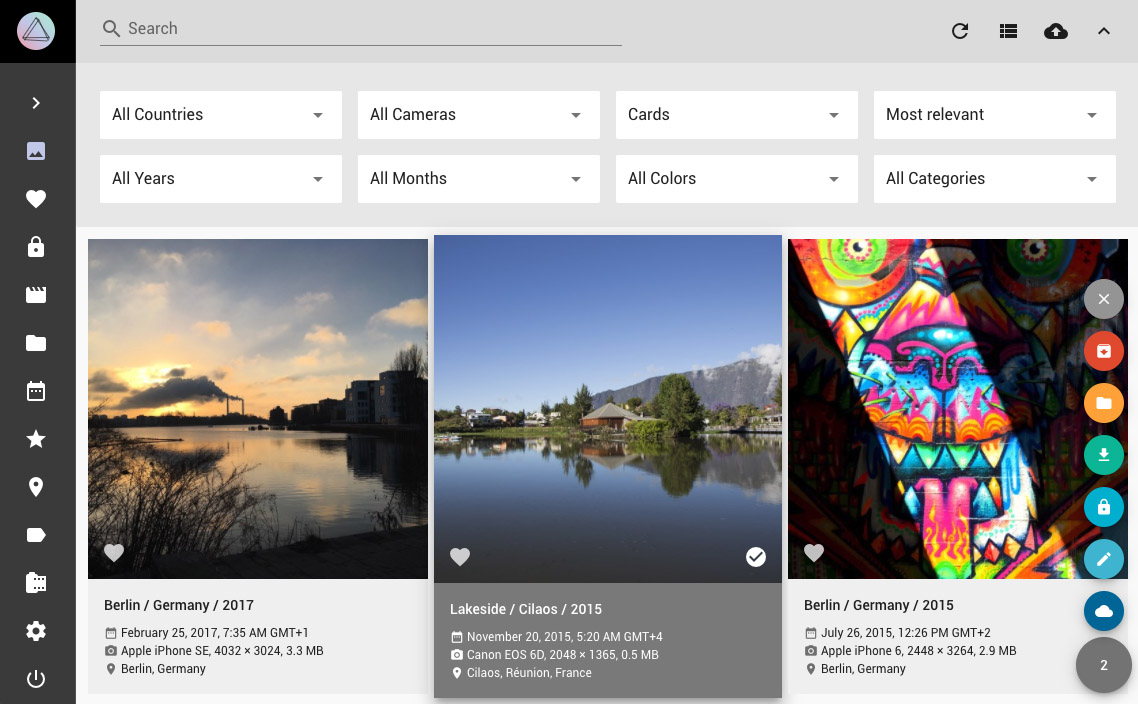Switch to list view using the toolbar icon

pos(1008,31)
